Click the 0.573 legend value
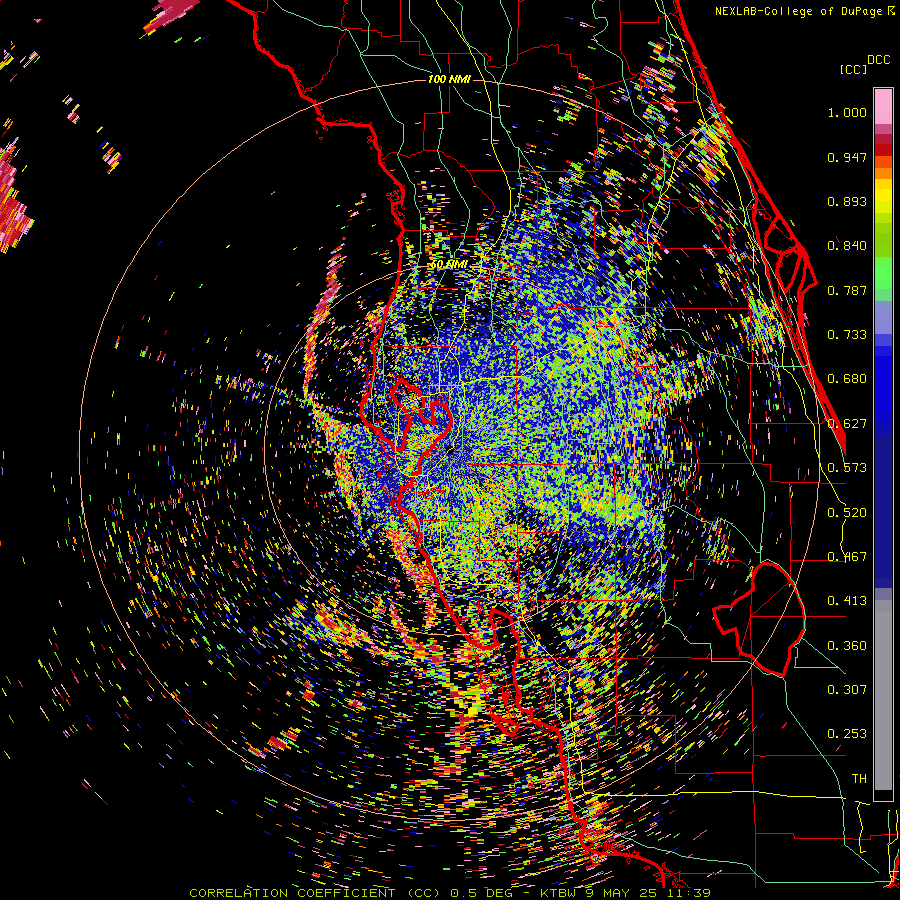 (847, 468)
